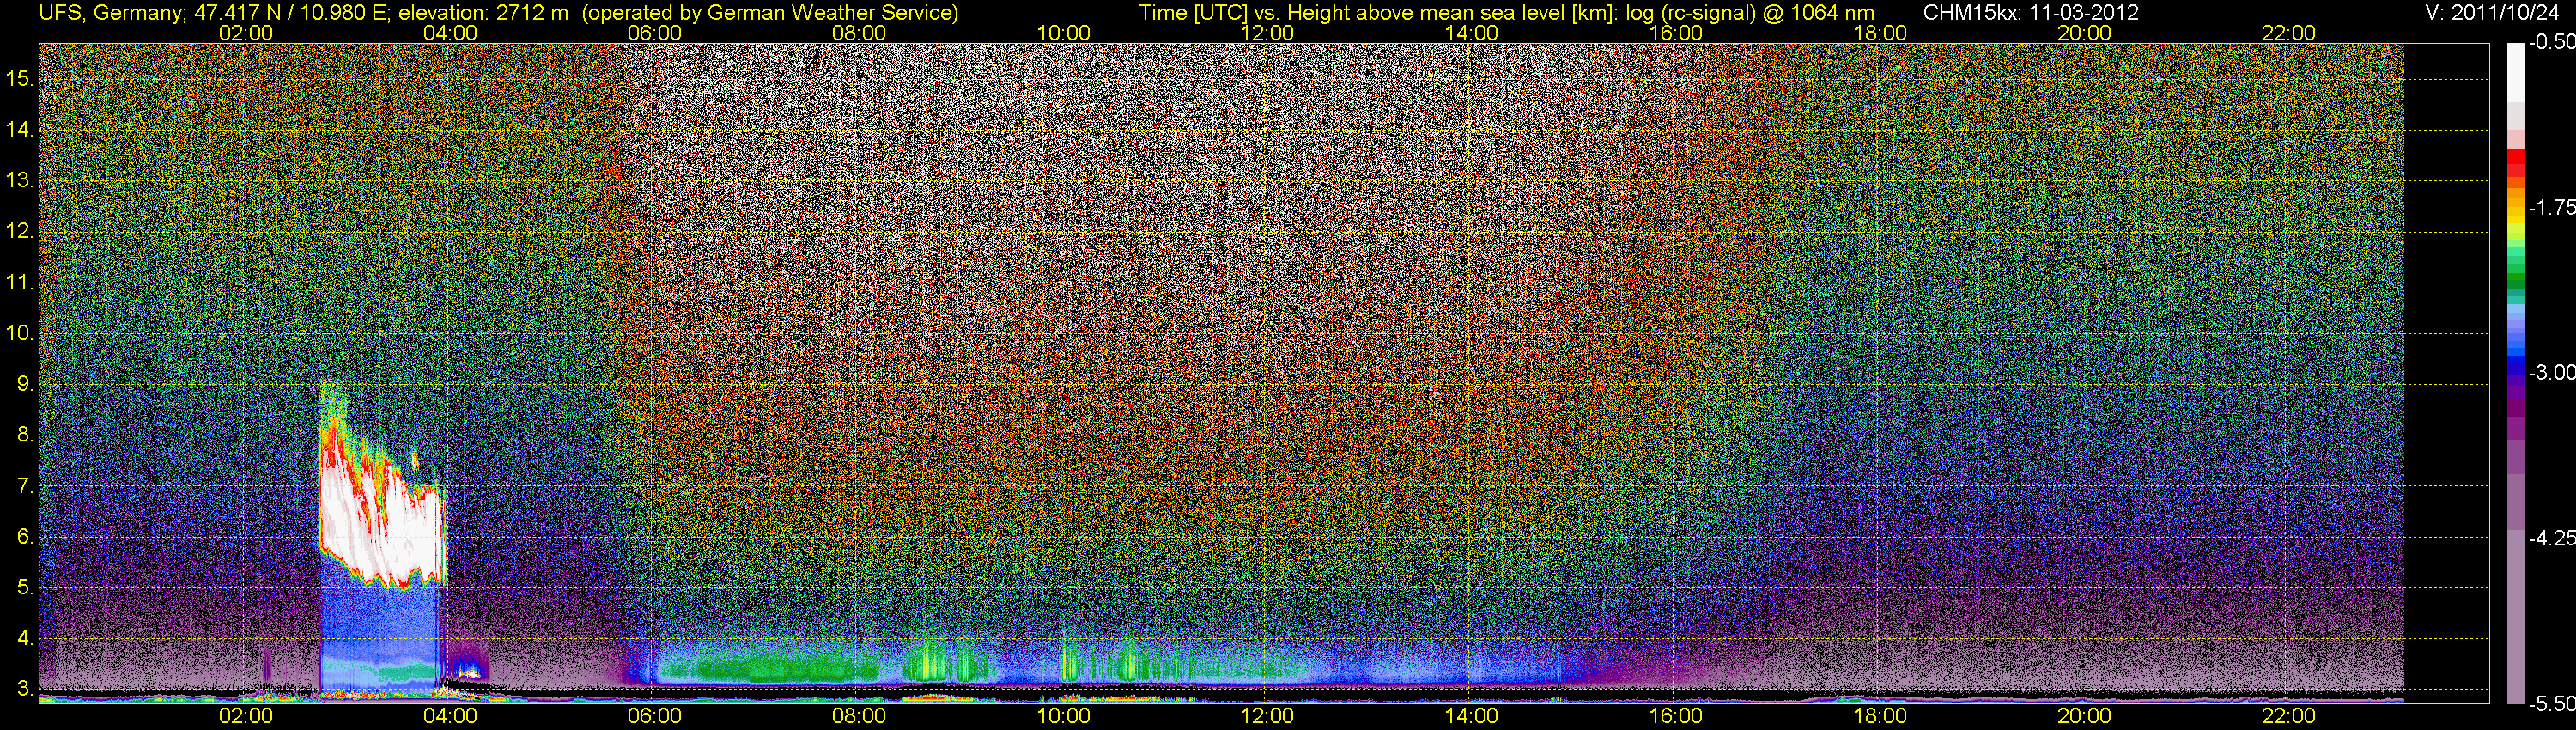Image resolution: width=2576 pixels, height=730 pixels.
Task: Select the 22:00 marker on bottom axis
Action: pos(2288,716)
